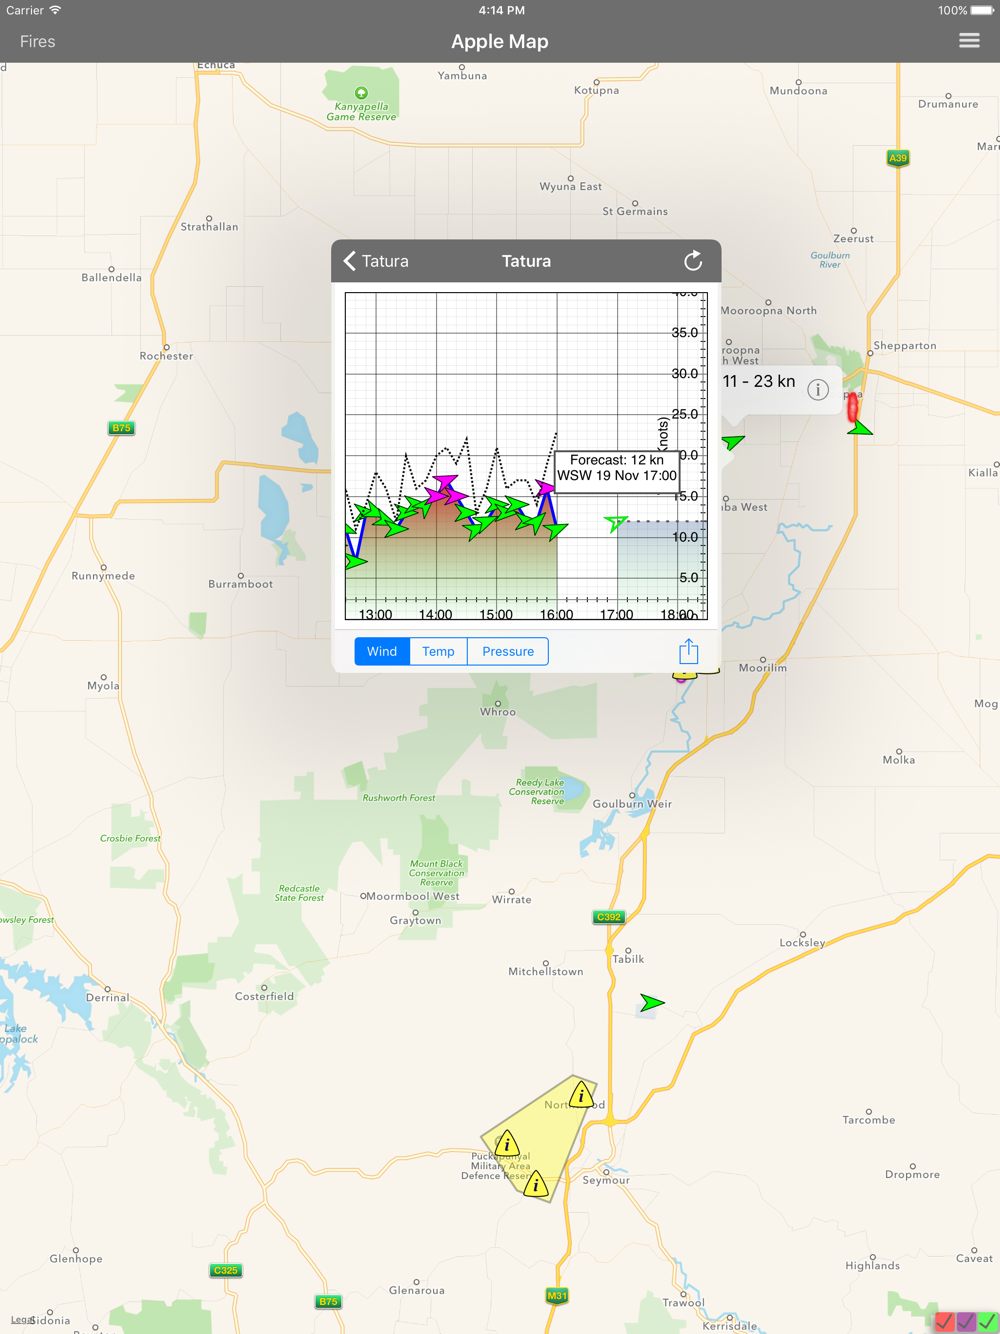
Task: Tap the Rushworth Forest label
Action: (399, 798)
